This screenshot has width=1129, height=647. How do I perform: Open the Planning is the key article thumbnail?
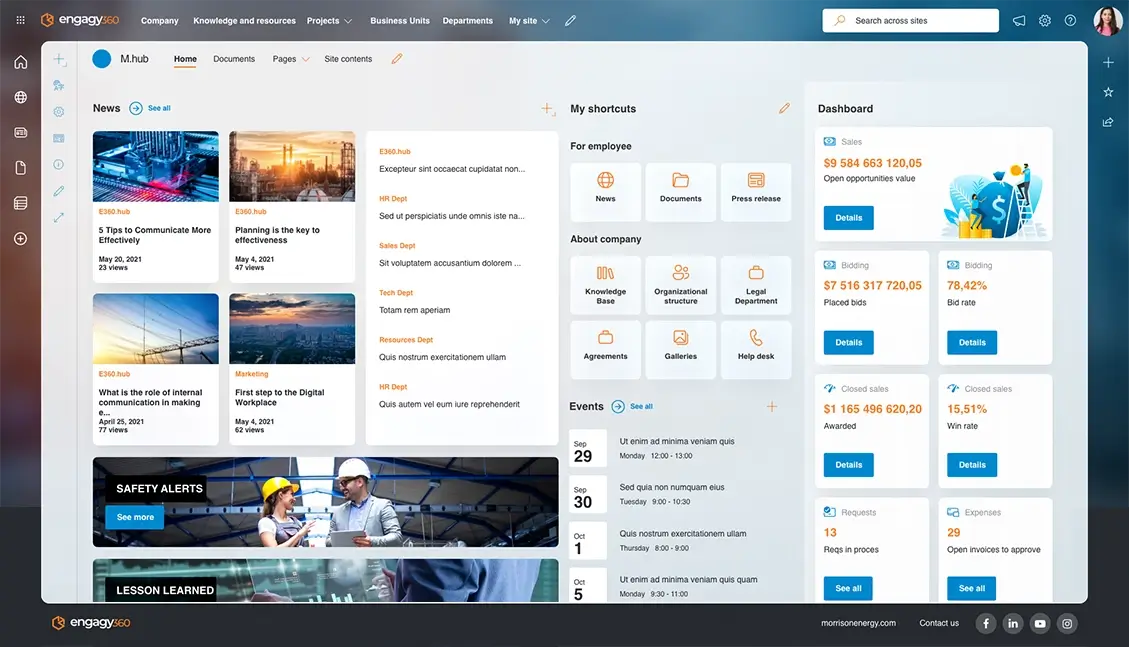click(x=292, y=166)
